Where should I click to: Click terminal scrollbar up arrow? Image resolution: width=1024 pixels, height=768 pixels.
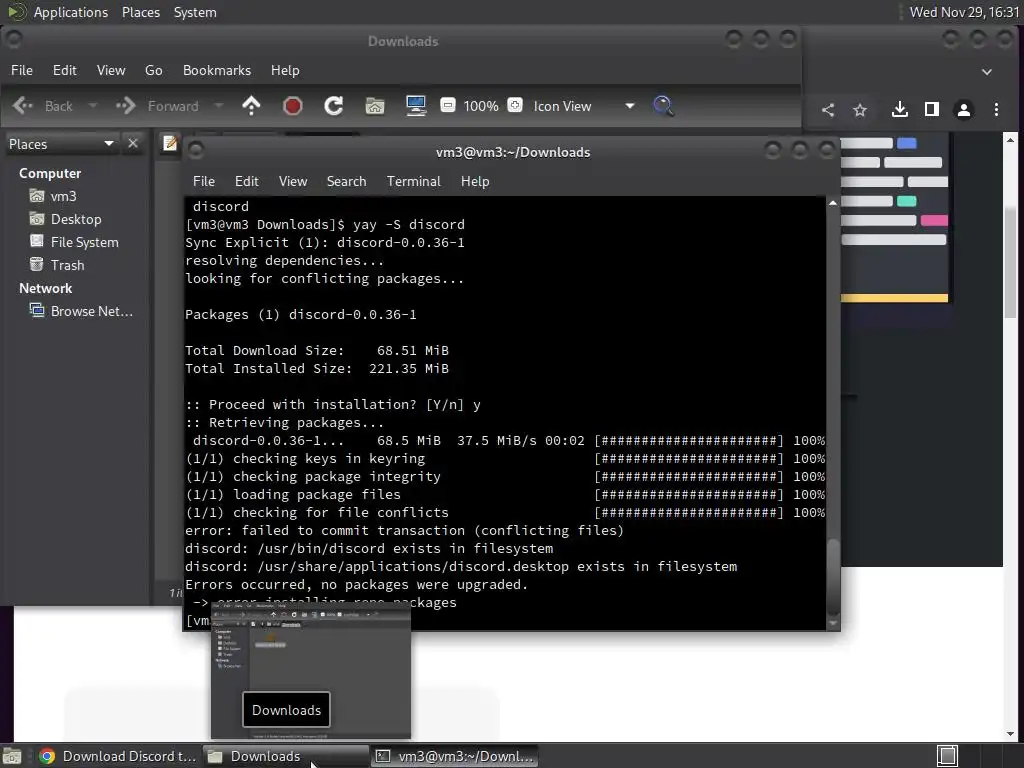point(833,203)
